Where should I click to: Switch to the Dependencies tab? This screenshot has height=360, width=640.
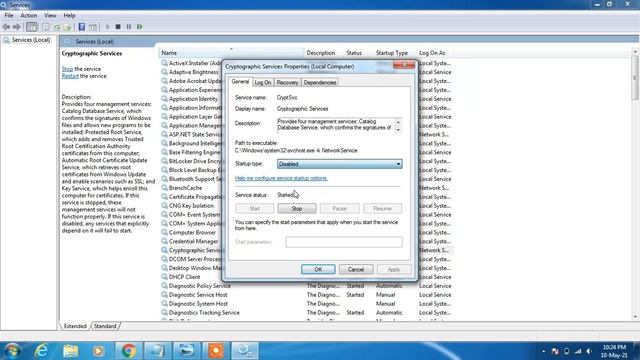click(320, 82)
